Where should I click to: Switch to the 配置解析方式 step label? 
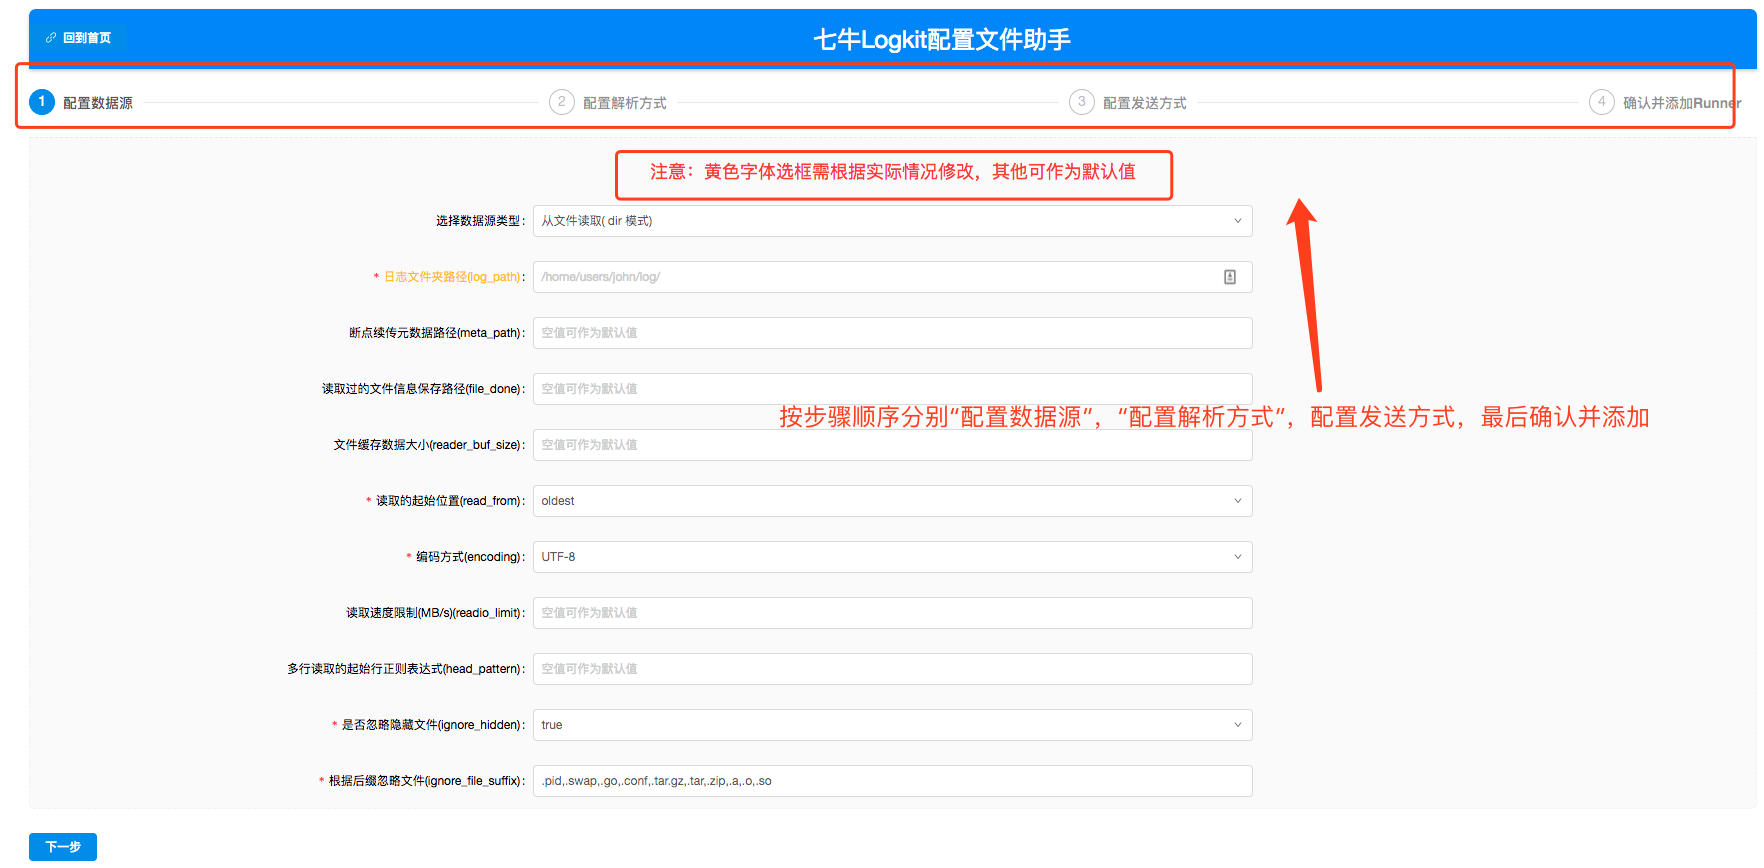click(x=625, y=103)
